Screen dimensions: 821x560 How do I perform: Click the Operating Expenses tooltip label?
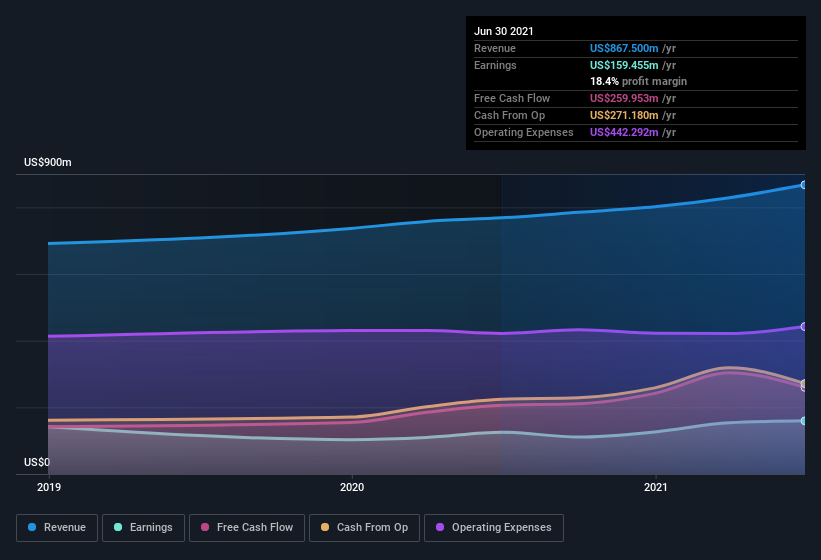pos(524,132)
